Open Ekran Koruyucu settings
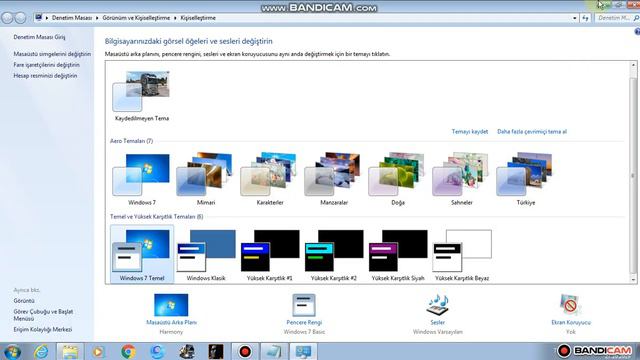Image resolution: width=640 pixels, height=360 pixels. tap(571, 314)
